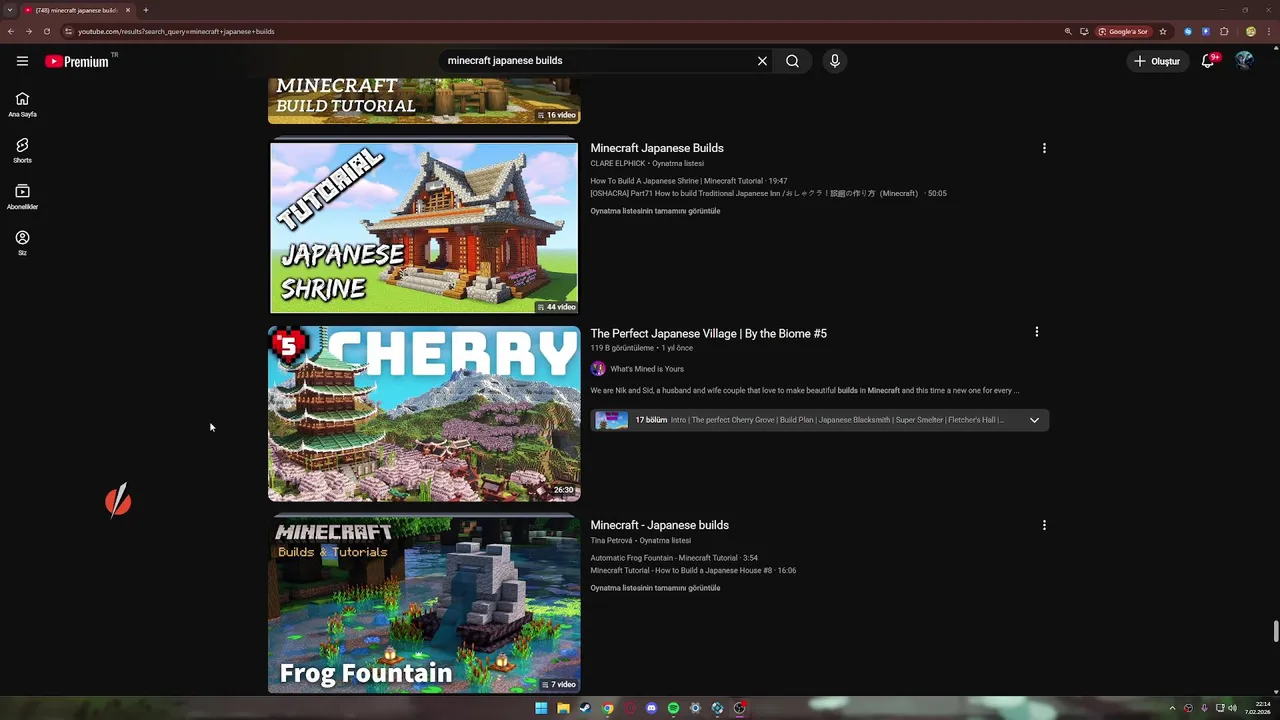Bookmark this page with the star
The width and height of the screenshot is (1280, 720).
[x=1163, y=31]
